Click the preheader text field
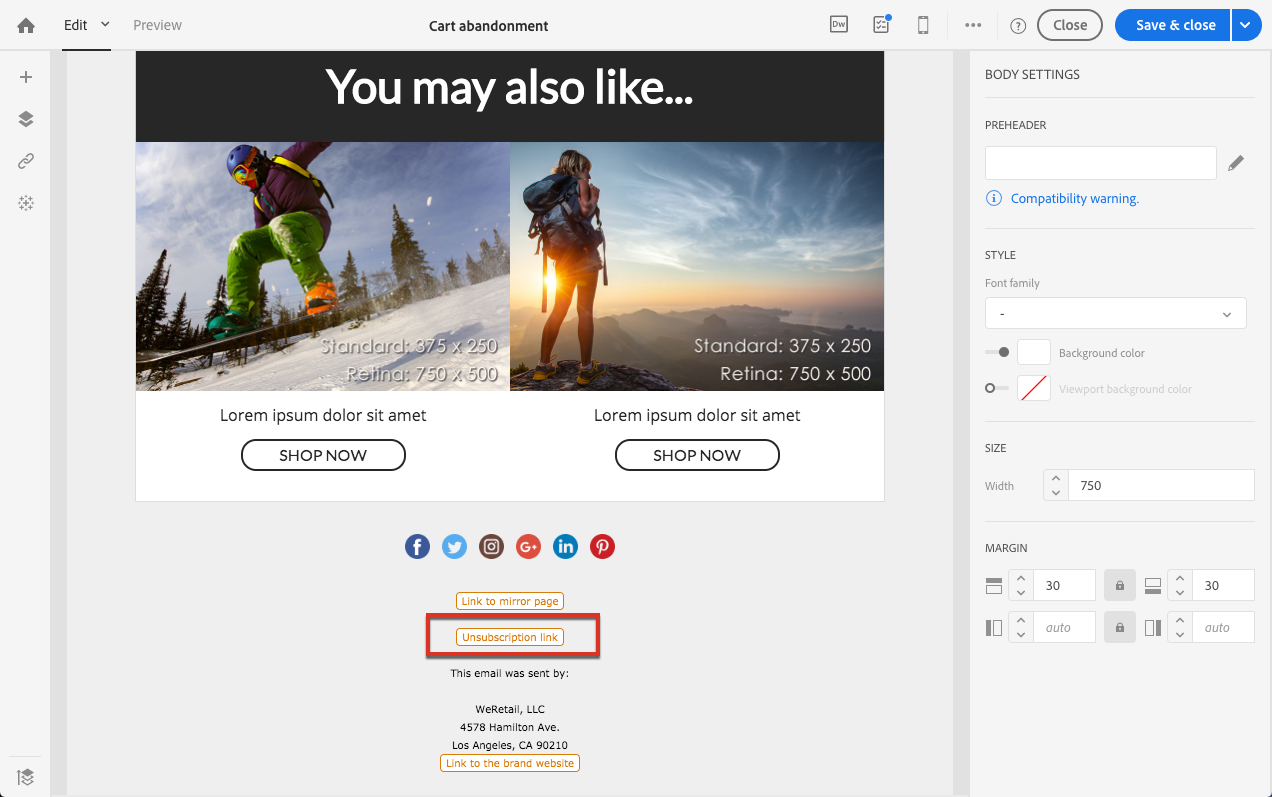 1100,163
